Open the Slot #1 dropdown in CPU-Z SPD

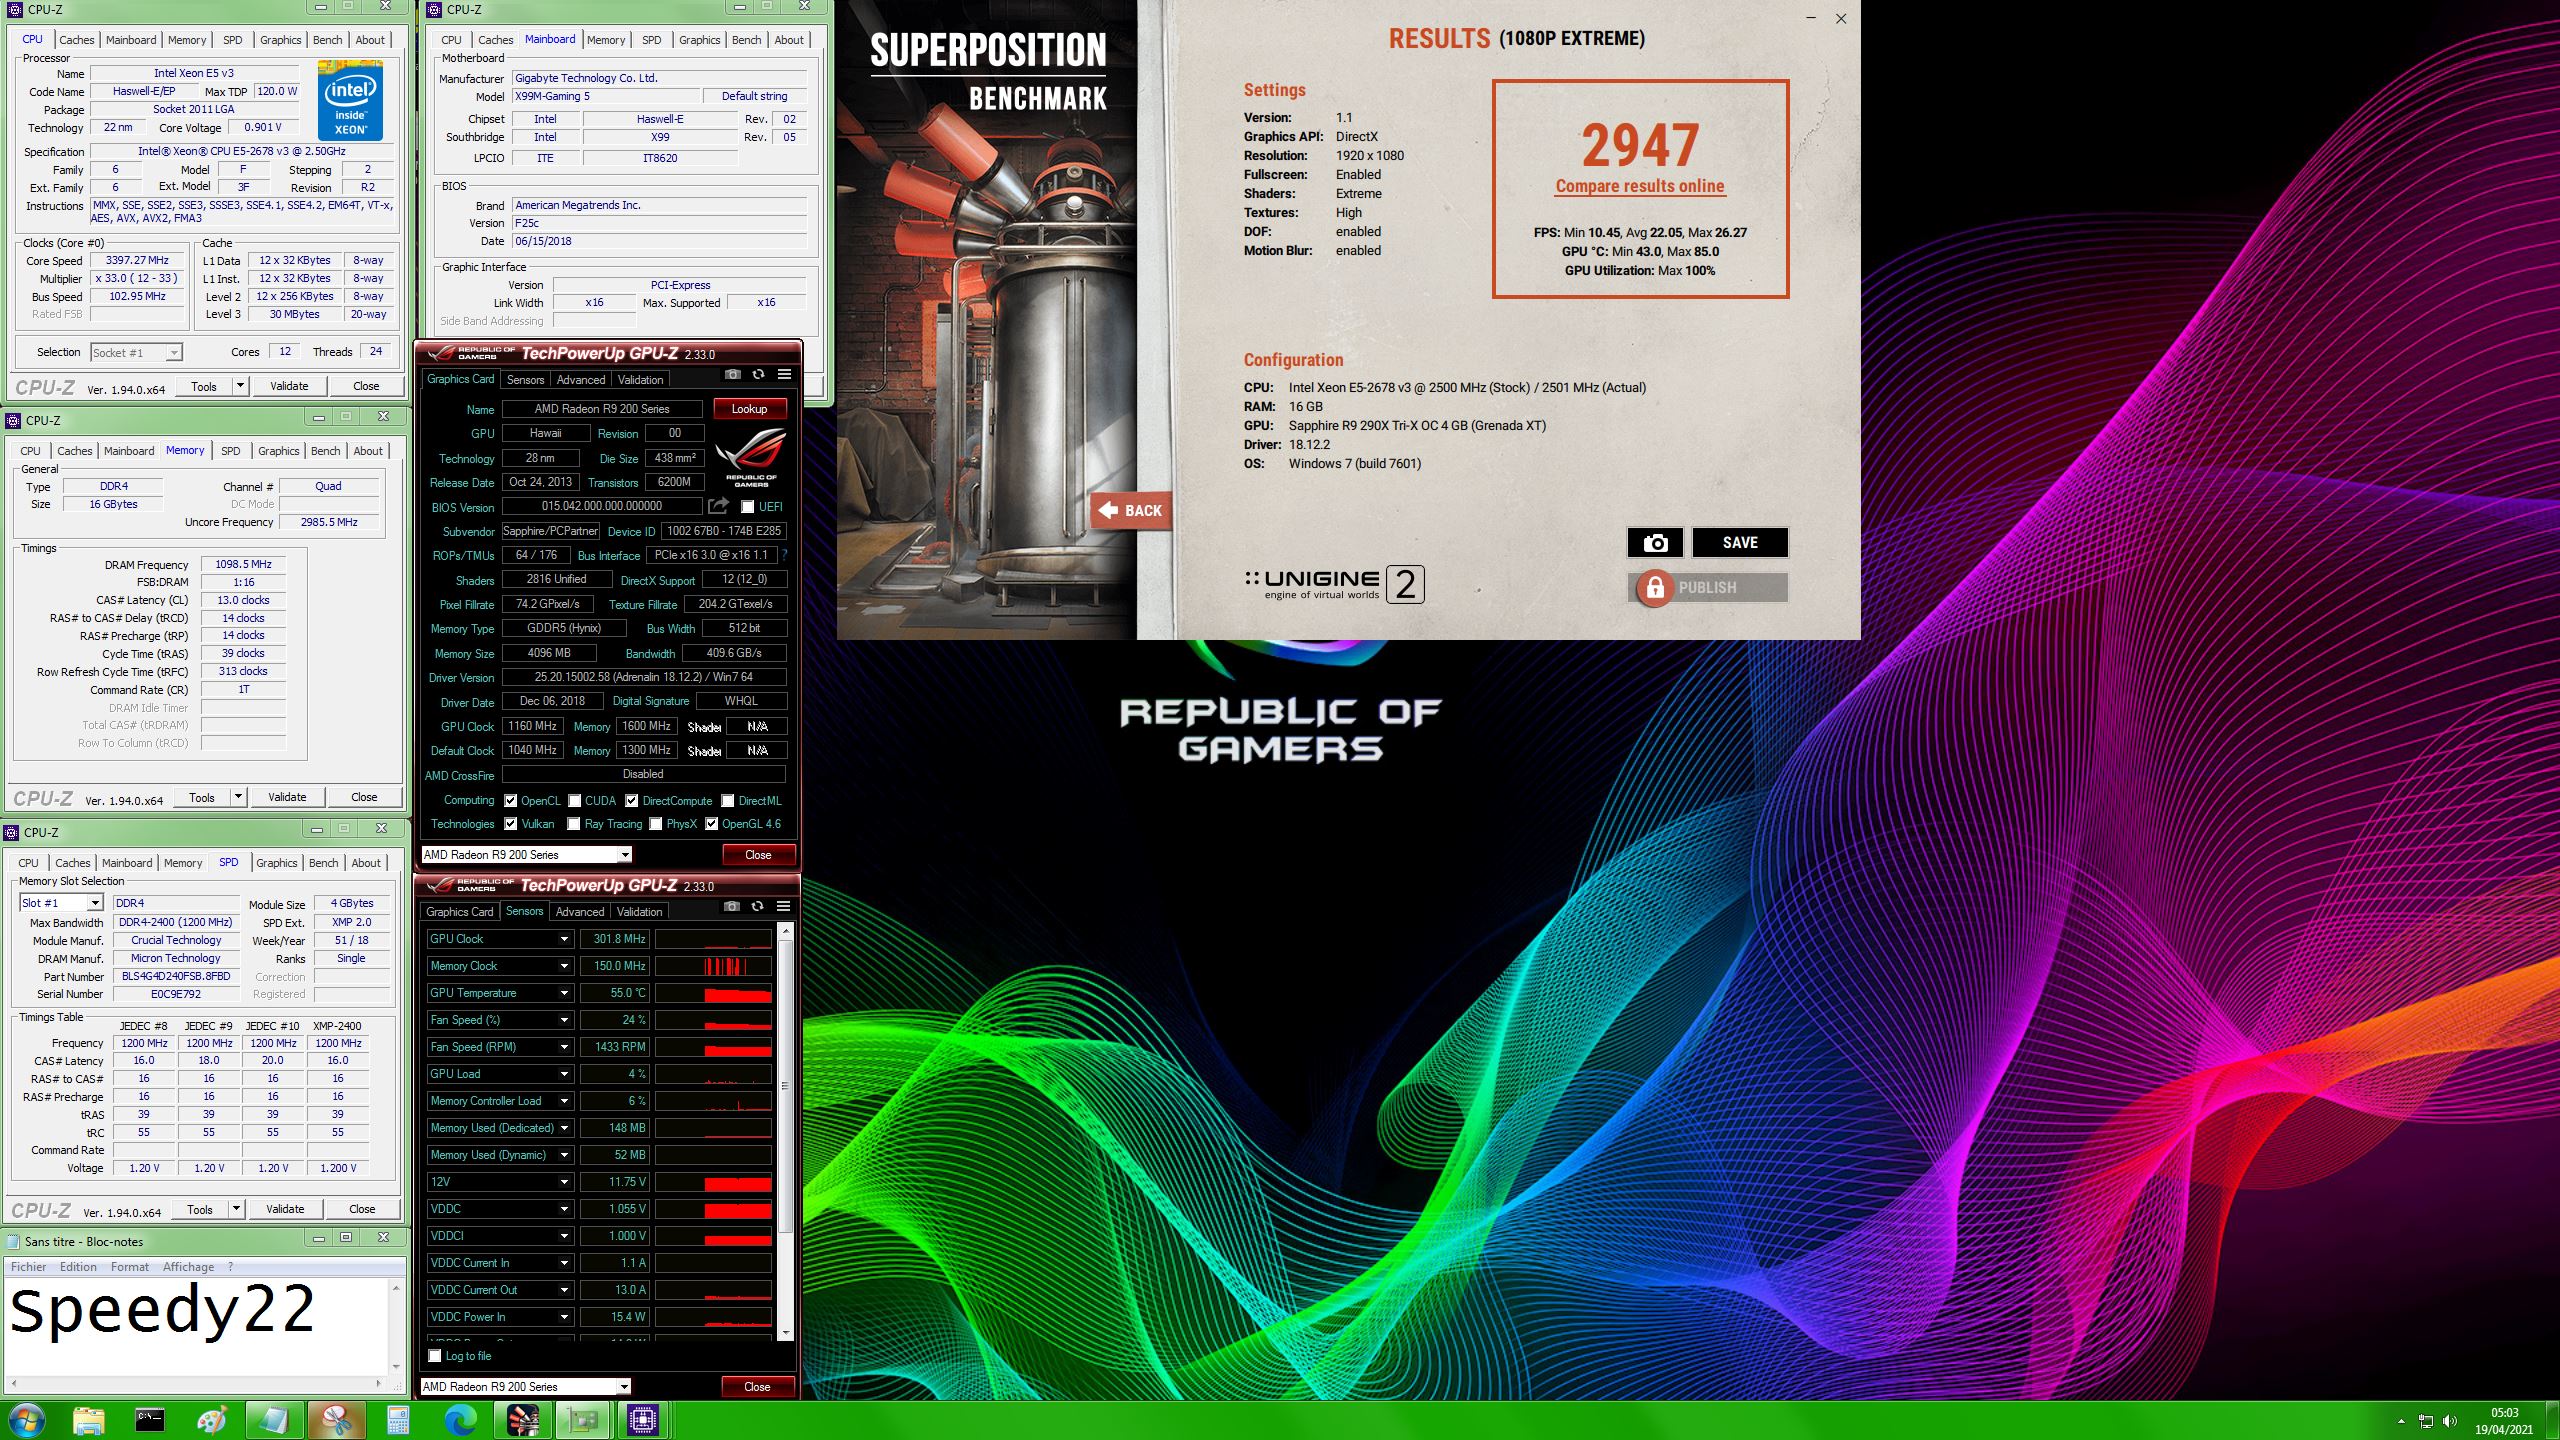pyautogui.click(x=94, y=903)
